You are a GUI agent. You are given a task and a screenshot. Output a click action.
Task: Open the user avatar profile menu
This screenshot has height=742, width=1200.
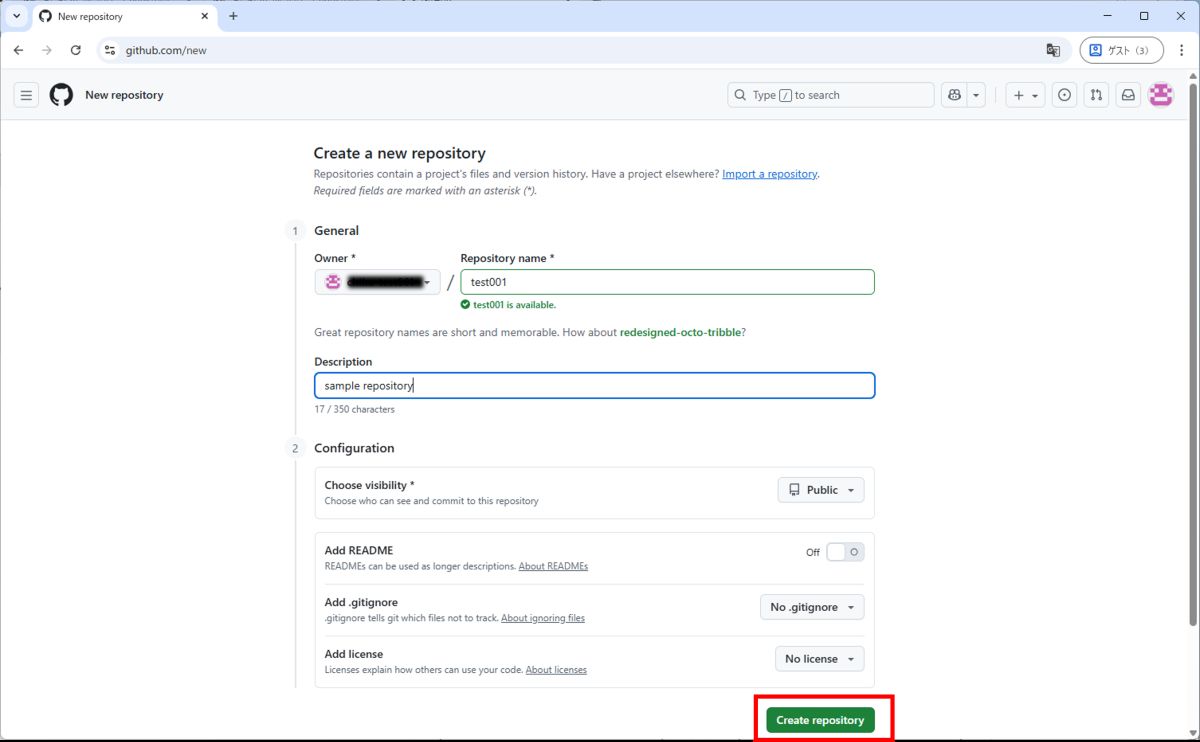(1160, 95)
